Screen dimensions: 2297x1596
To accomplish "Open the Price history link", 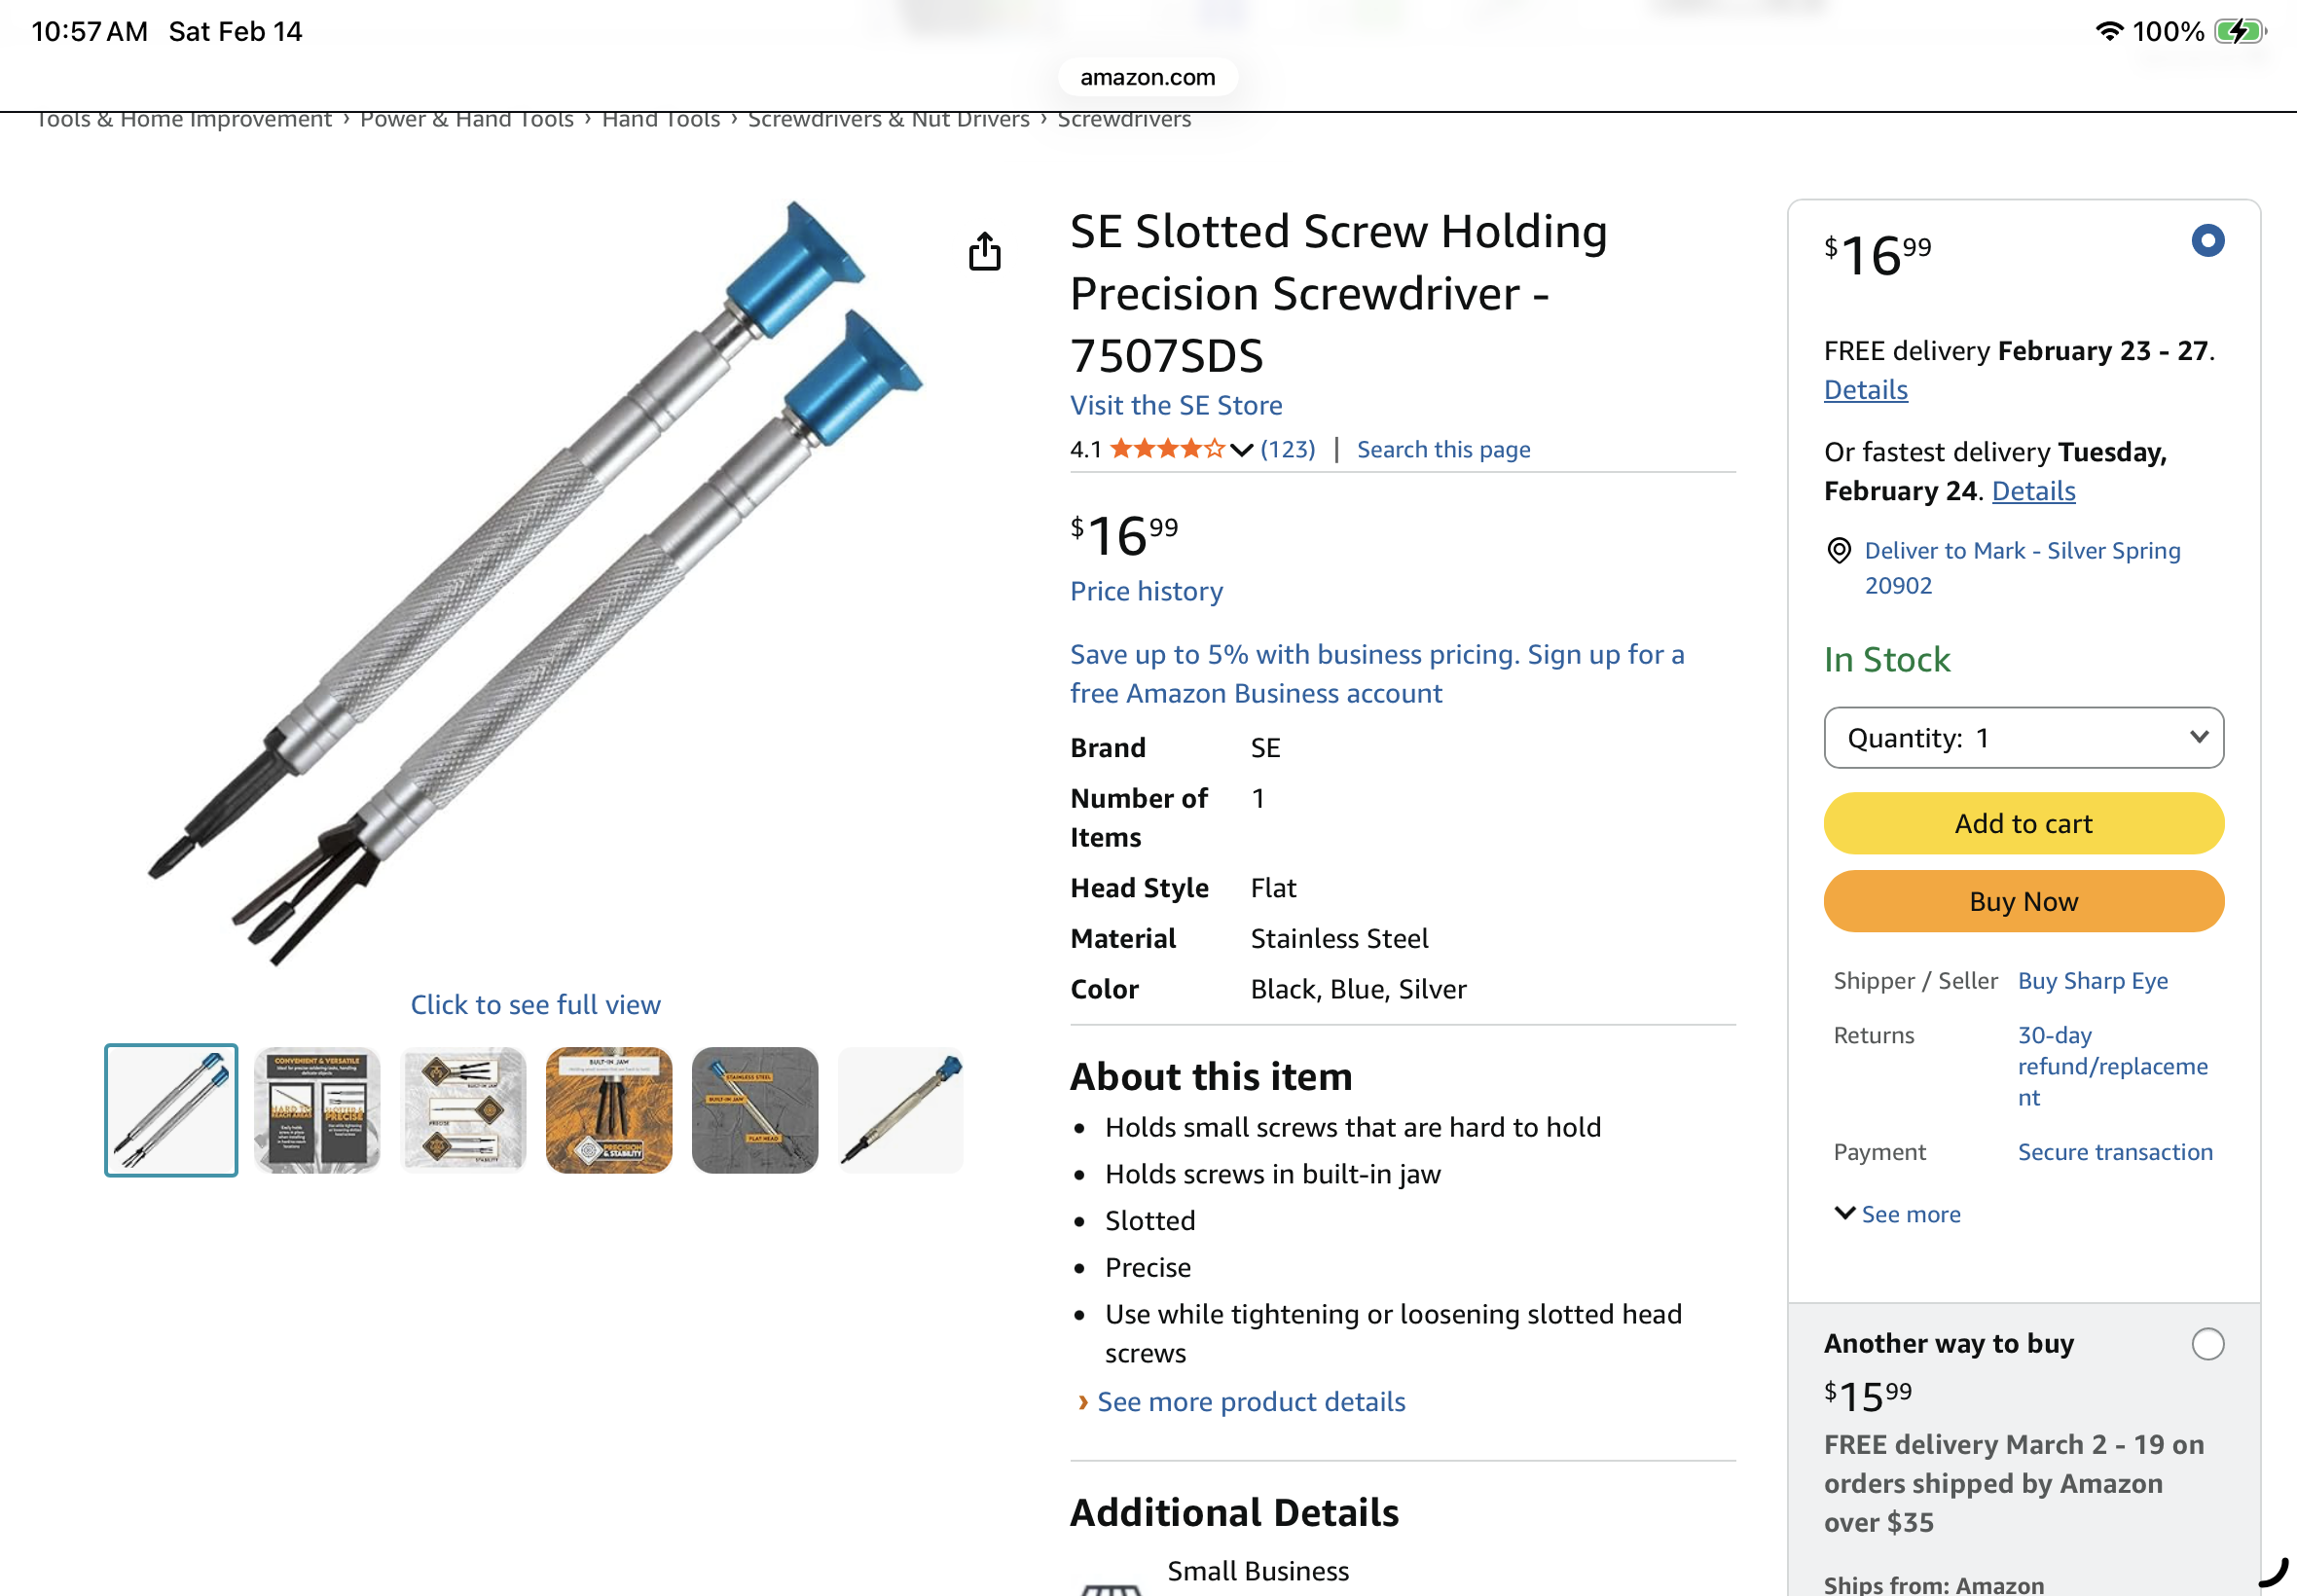I will tap(1146, 592).
